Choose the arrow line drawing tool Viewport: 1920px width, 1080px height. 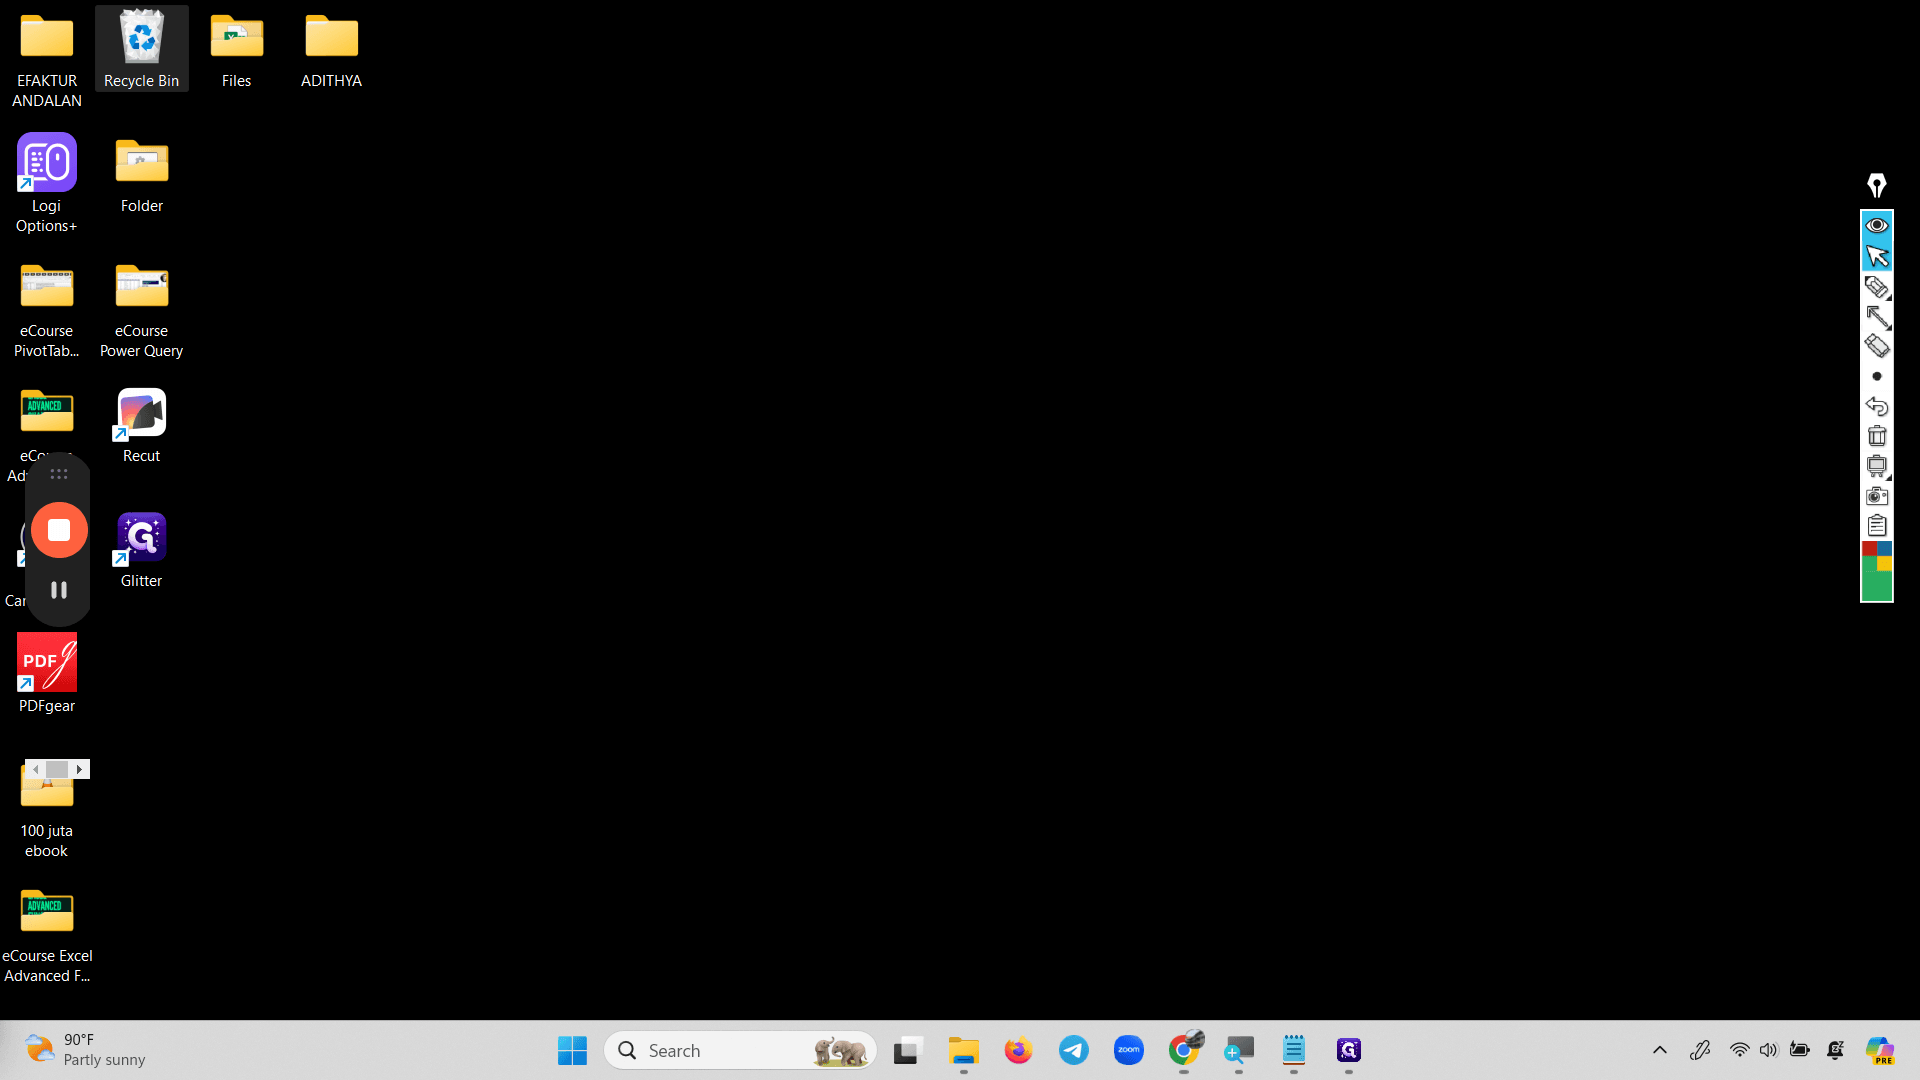click(x=1877, y=317)
